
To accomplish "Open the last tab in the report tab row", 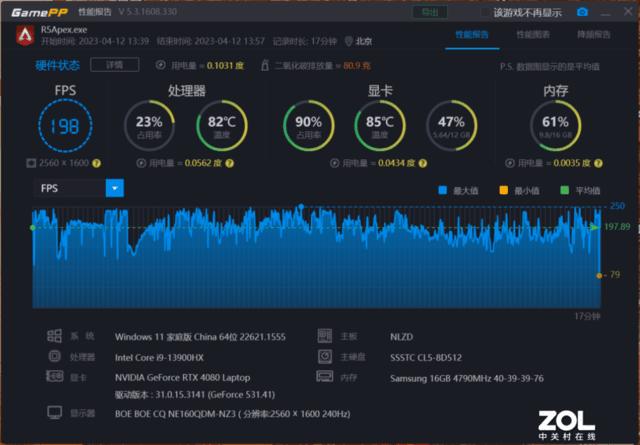I will (x=594, y=35).
